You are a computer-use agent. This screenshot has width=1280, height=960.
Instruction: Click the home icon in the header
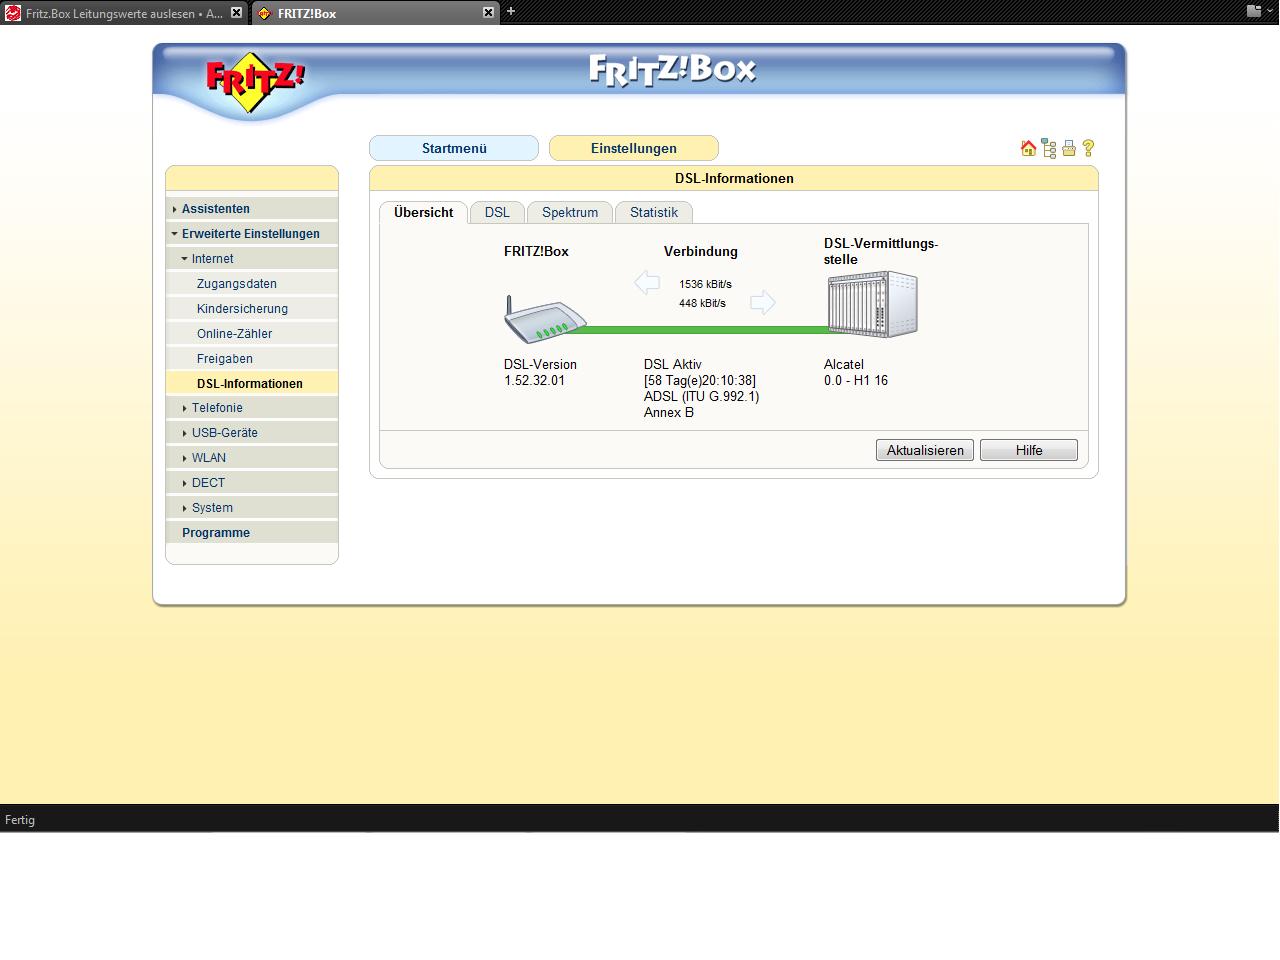tap(1028, 148)
